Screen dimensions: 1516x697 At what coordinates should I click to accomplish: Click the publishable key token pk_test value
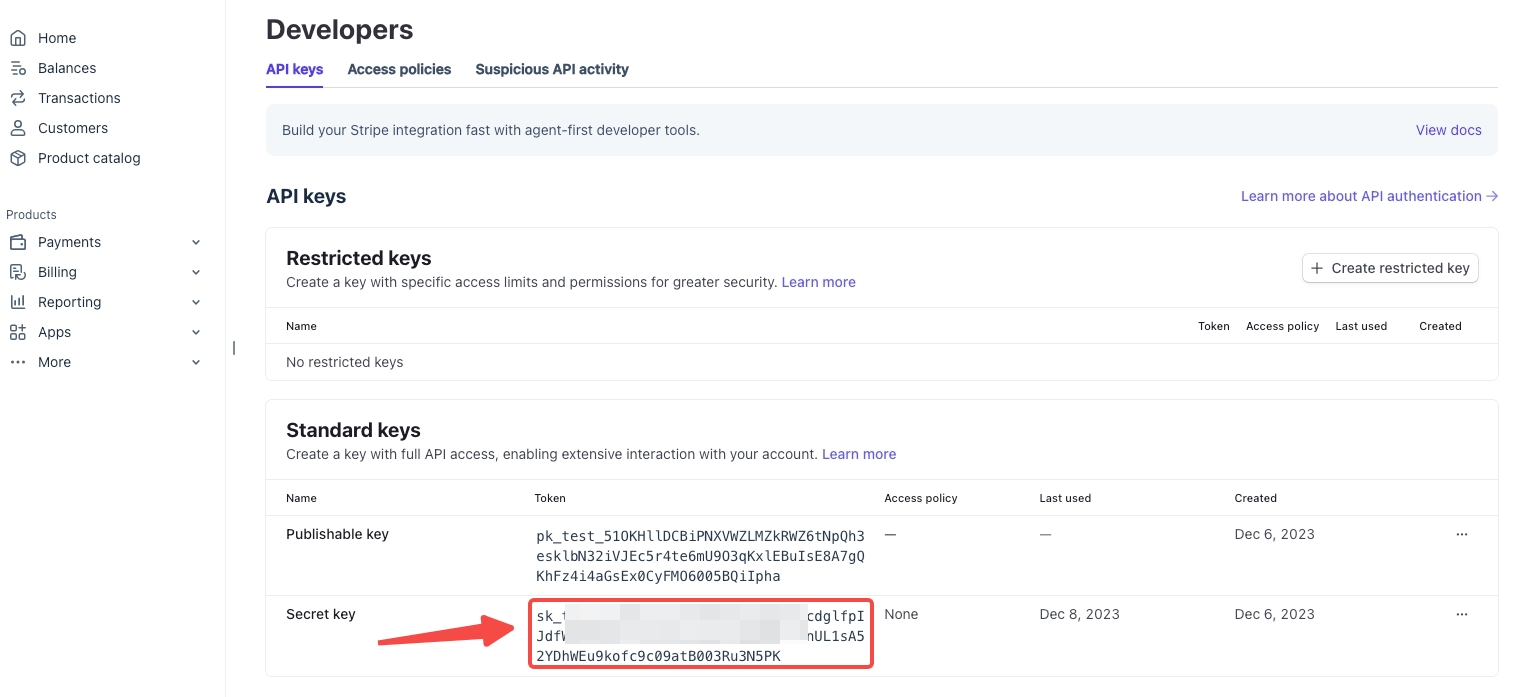[700, 556]
